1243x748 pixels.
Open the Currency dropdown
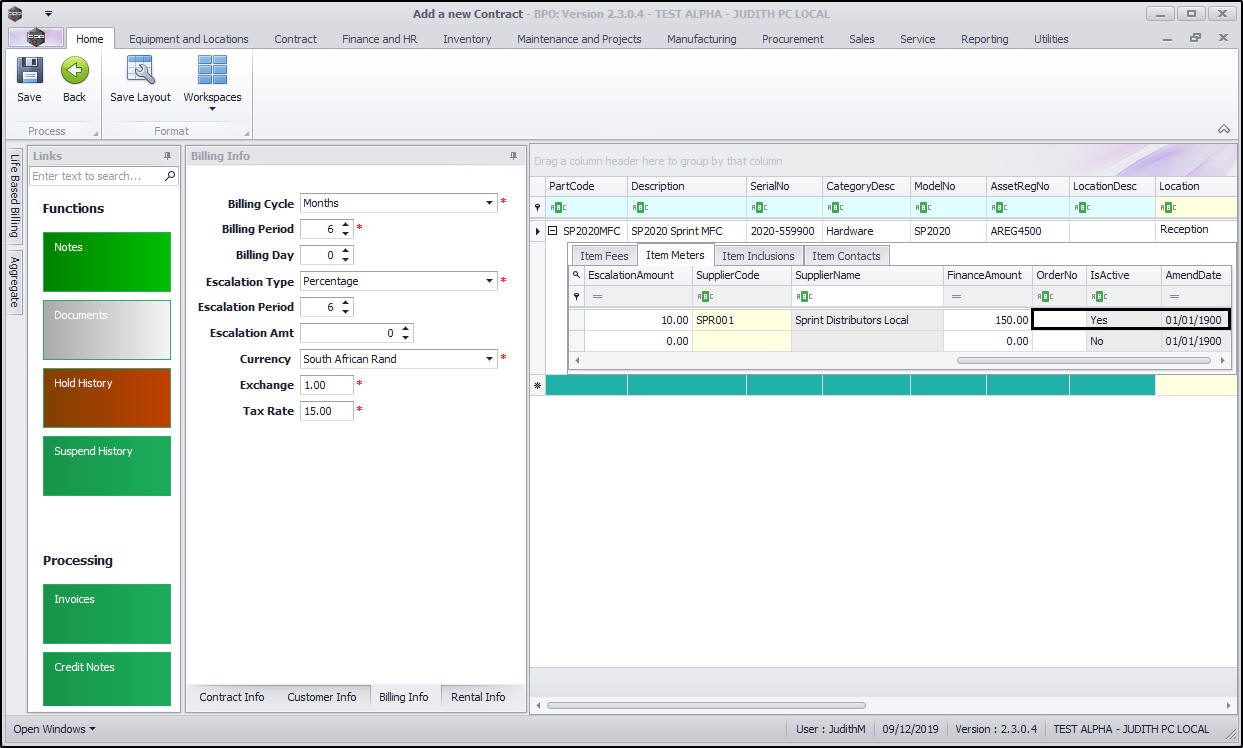pos(489,359)
